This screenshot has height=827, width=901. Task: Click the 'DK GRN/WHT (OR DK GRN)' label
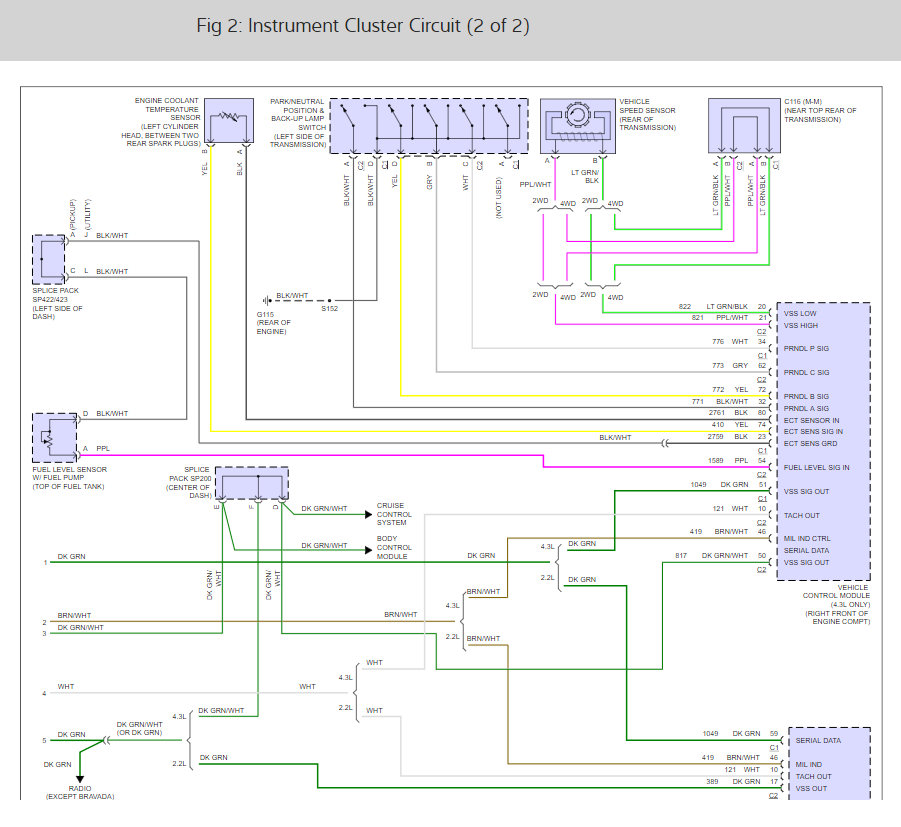(x=139, y=729)
